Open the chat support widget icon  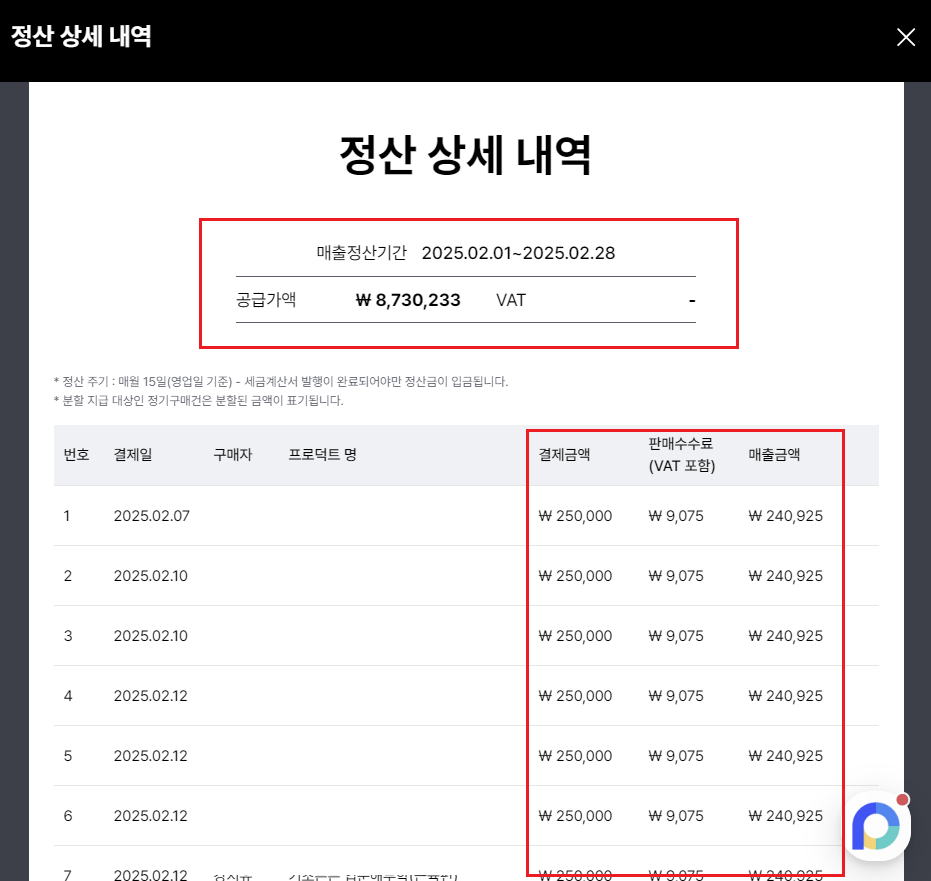tap(878, 826)
